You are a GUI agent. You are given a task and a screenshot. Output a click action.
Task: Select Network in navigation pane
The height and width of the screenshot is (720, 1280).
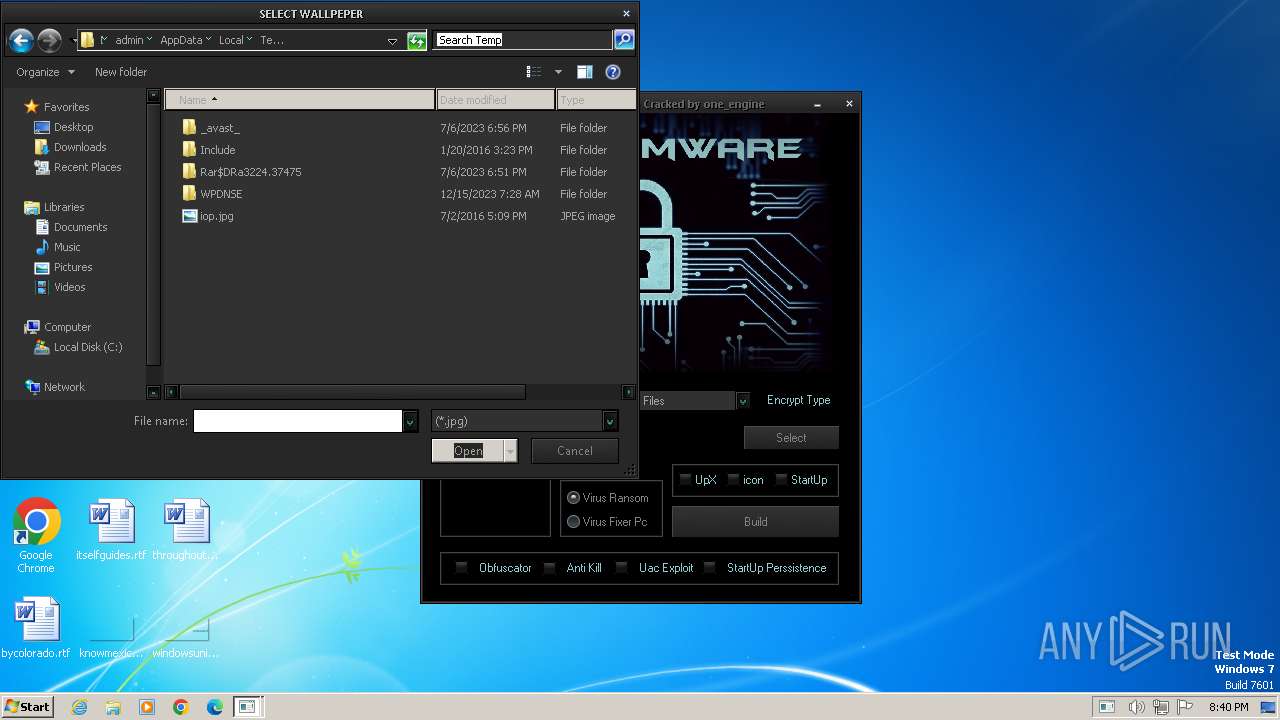[55, 387]
